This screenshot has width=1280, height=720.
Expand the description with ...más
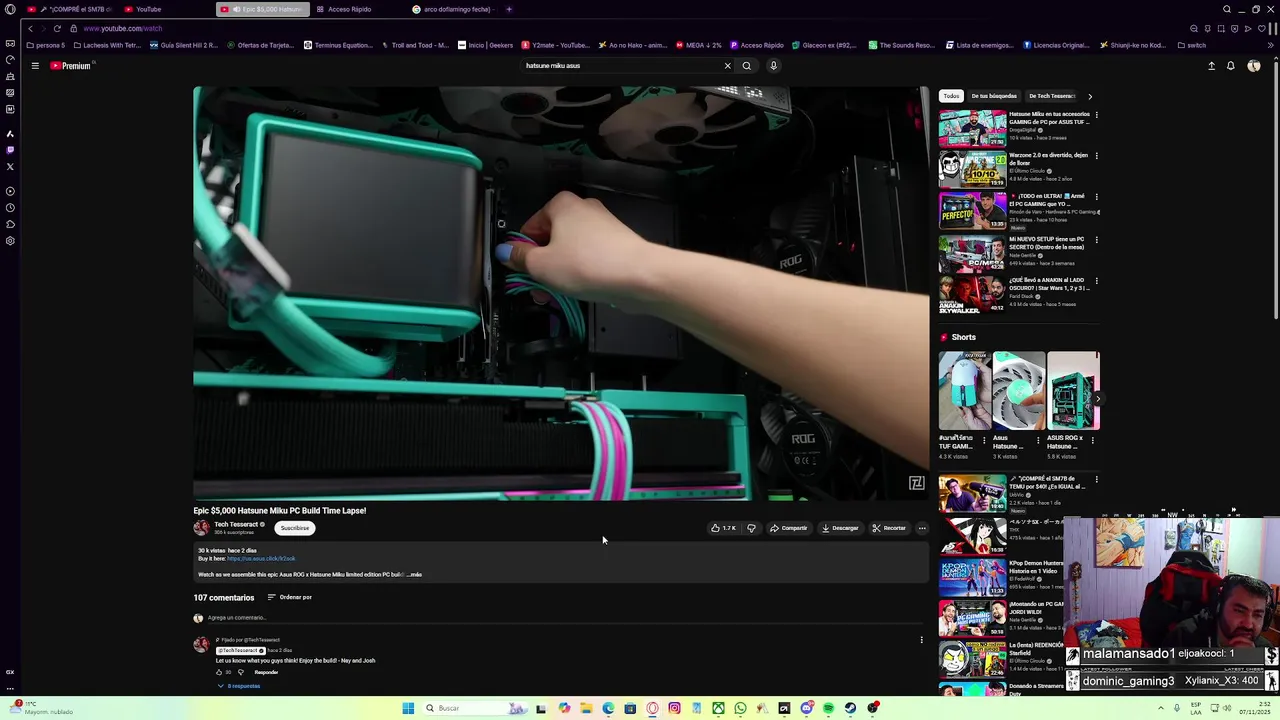pos(414,575)
